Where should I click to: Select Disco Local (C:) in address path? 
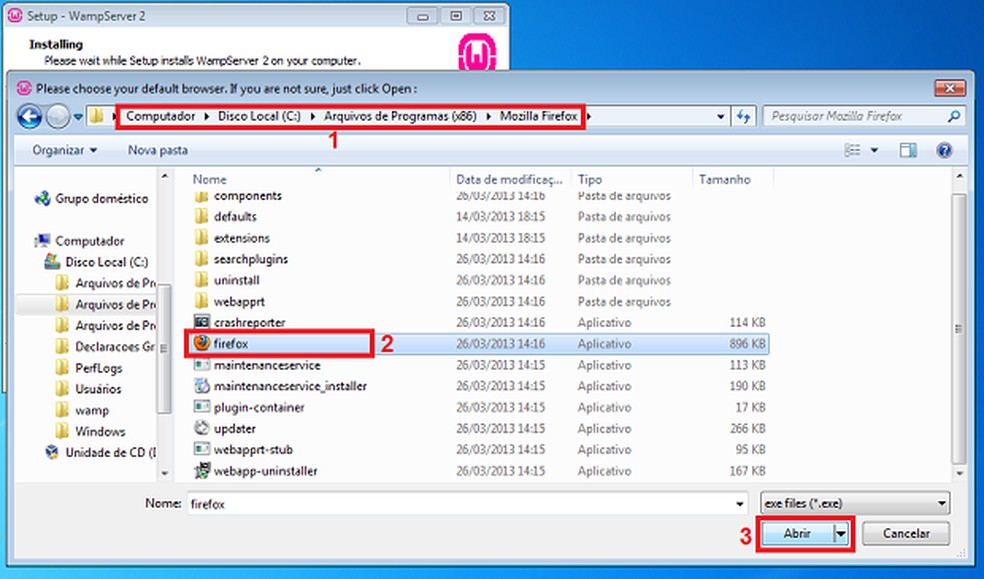pos(259,116)
